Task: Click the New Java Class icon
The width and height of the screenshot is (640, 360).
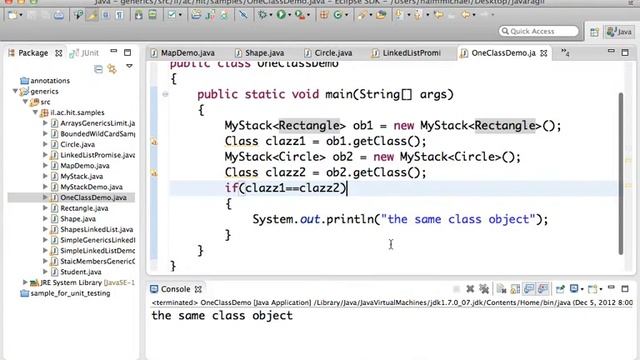Action: [x=338, y=15]
